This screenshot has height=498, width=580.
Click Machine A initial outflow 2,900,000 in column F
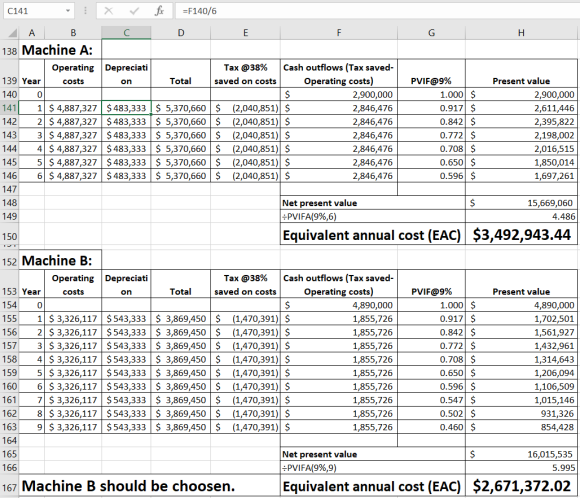tap(339, 95)
